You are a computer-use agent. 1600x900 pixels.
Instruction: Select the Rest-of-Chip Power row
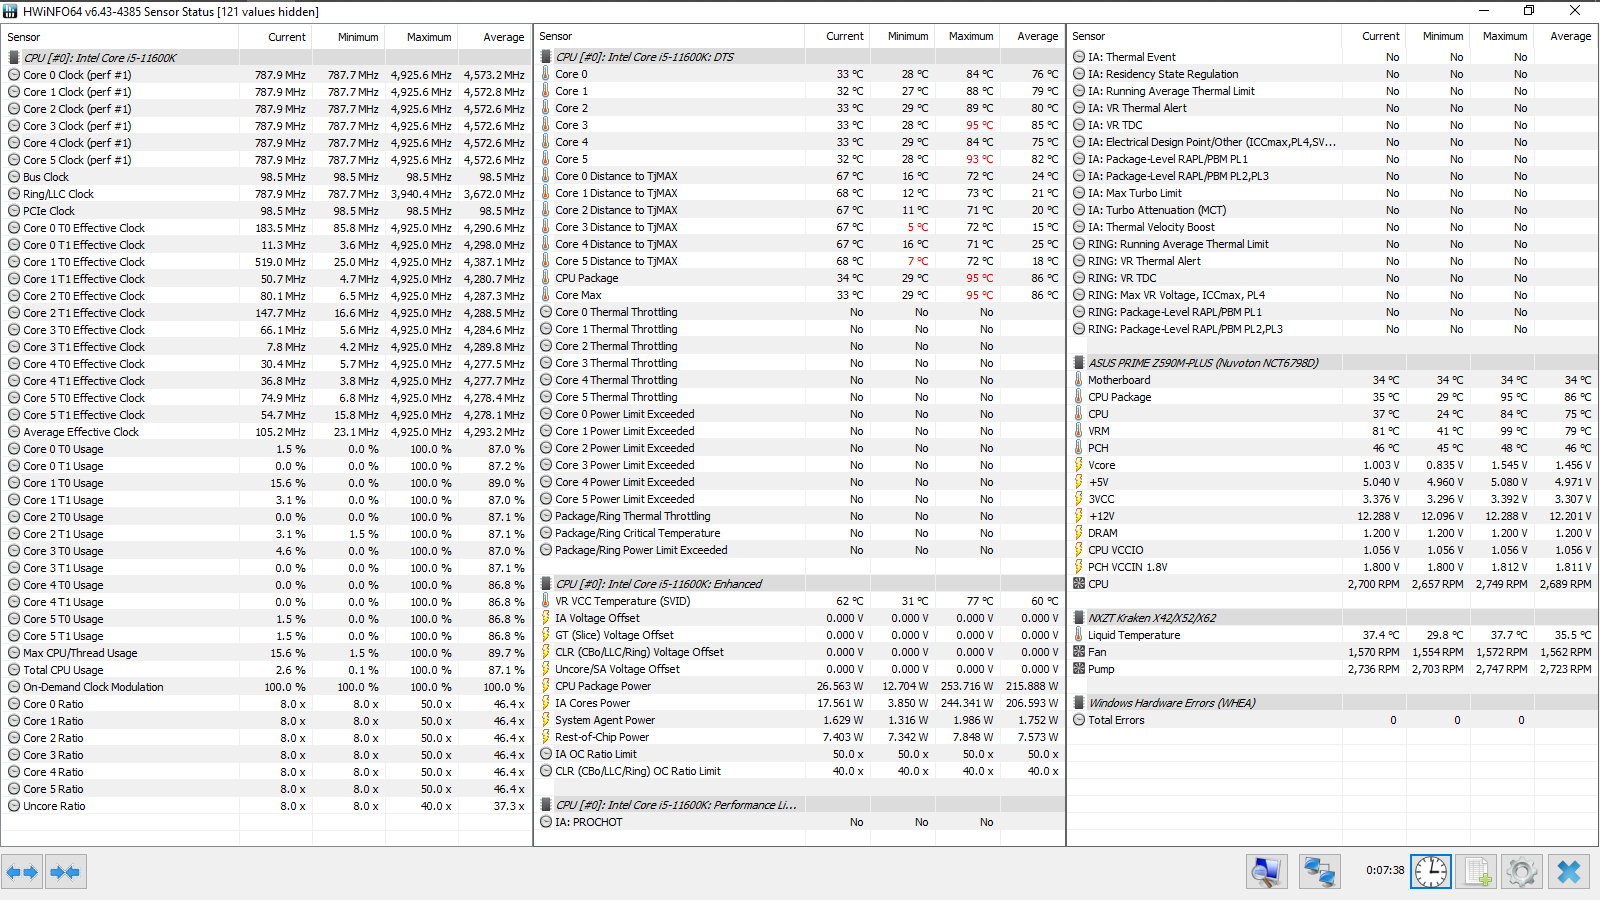click(799, 737)
